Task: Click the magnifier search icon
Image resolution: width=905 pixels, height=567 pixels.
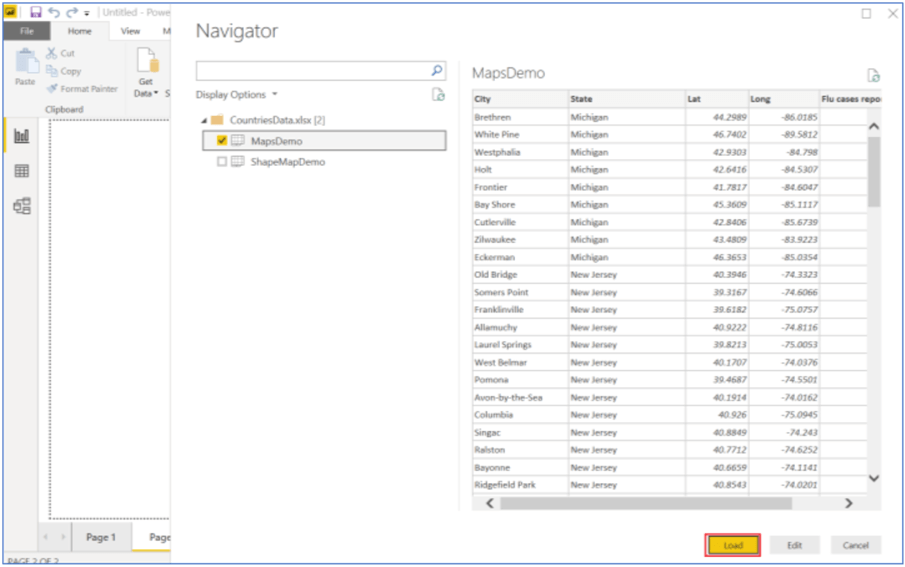Action: [x=437, y=70]
